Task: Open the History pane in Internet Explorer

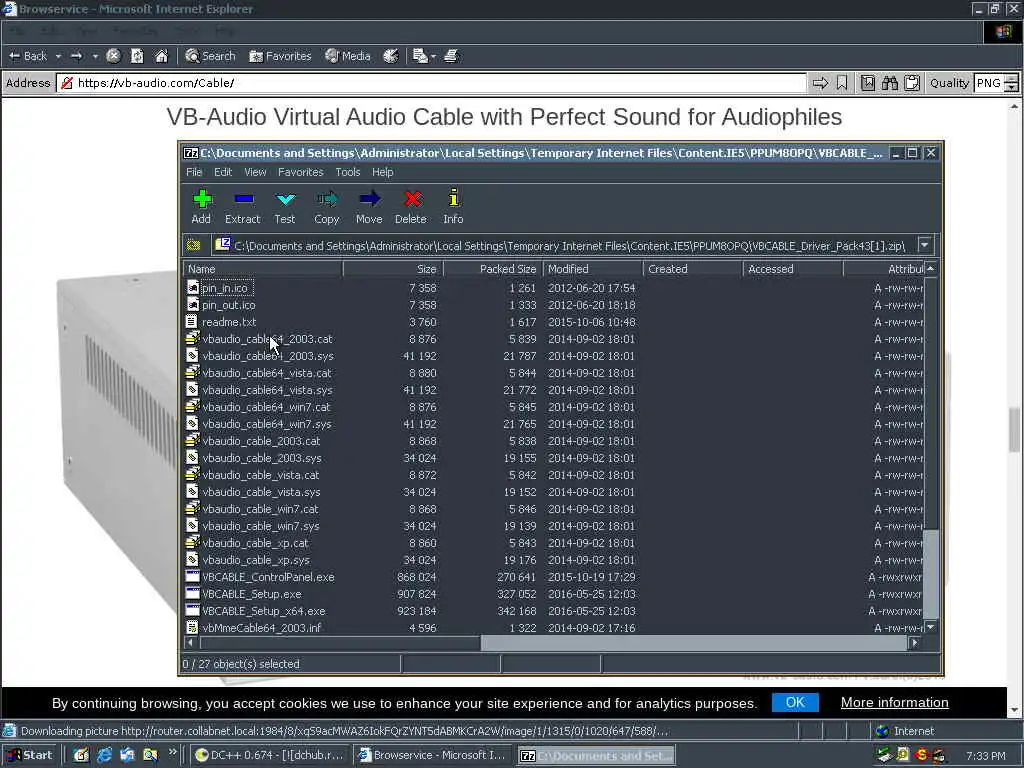Action: click(x=391, y=56)
